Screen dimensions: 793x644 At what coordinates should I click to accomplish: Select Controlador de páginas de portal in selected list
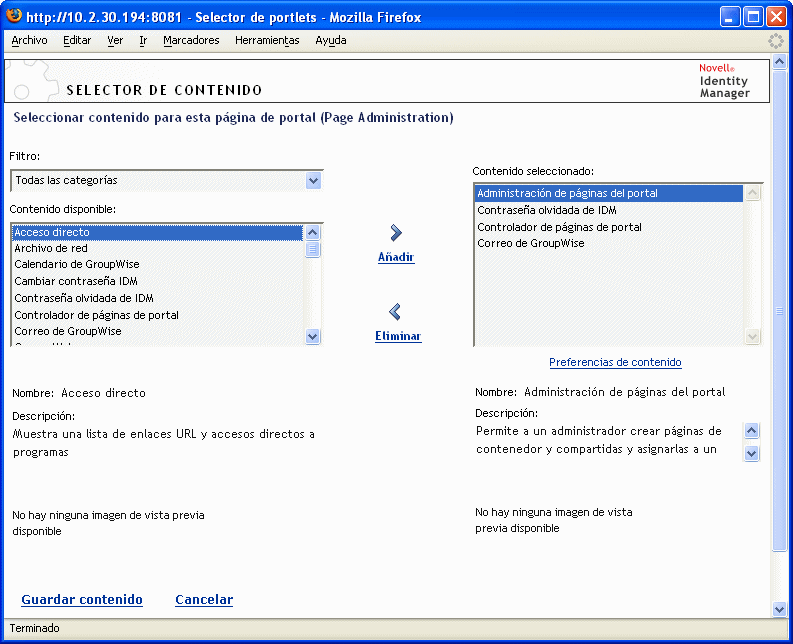(x=609, y=227)
